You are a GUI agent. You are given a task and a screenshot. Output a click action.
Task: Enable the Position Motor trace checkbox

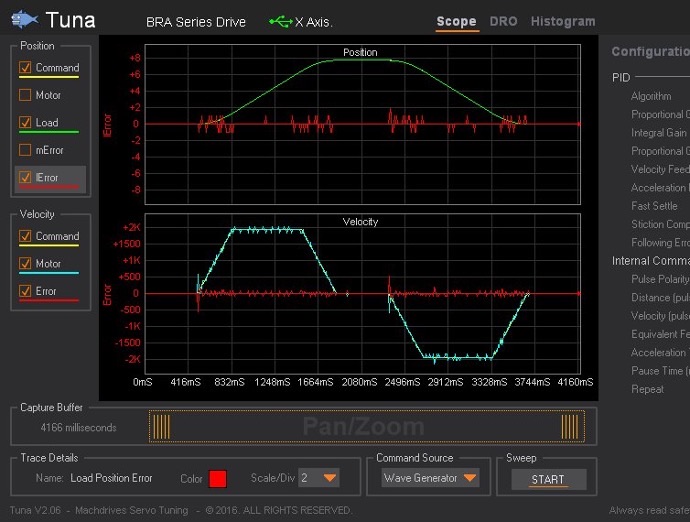pyautogui.click(x=25, y=95)
